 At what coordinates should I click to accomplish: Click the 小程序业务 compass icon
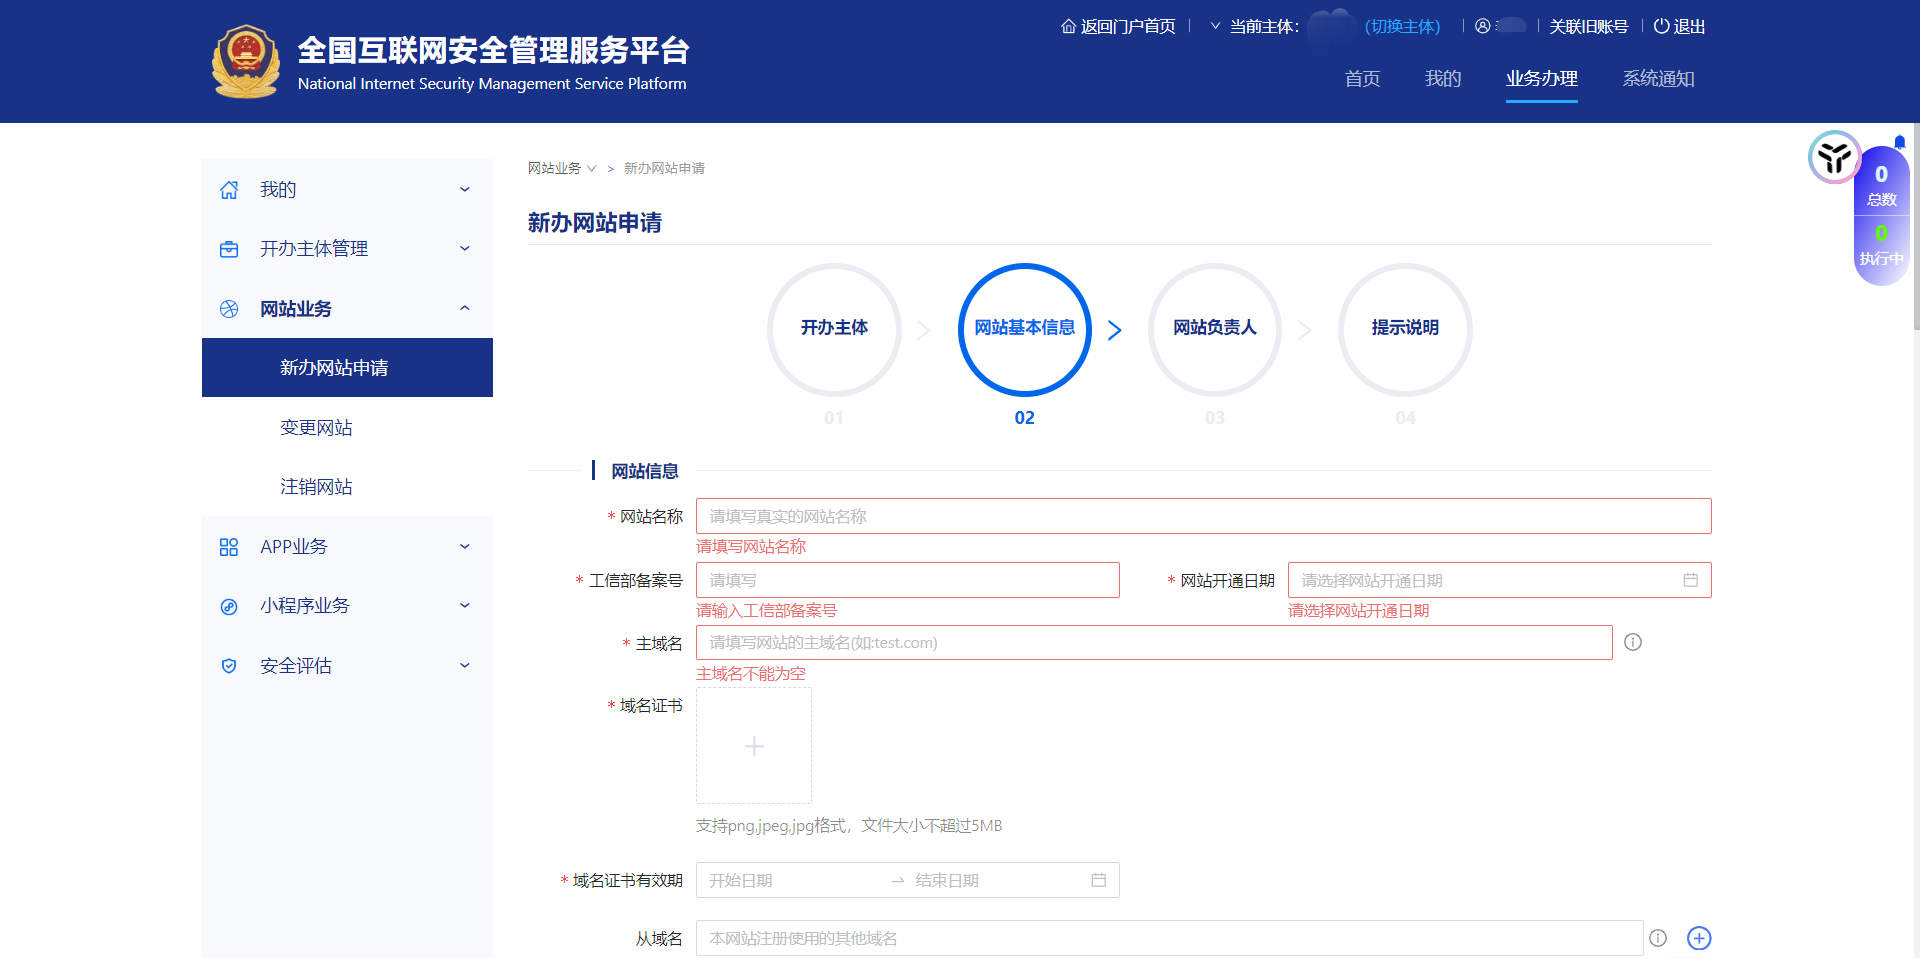point(229,605)
